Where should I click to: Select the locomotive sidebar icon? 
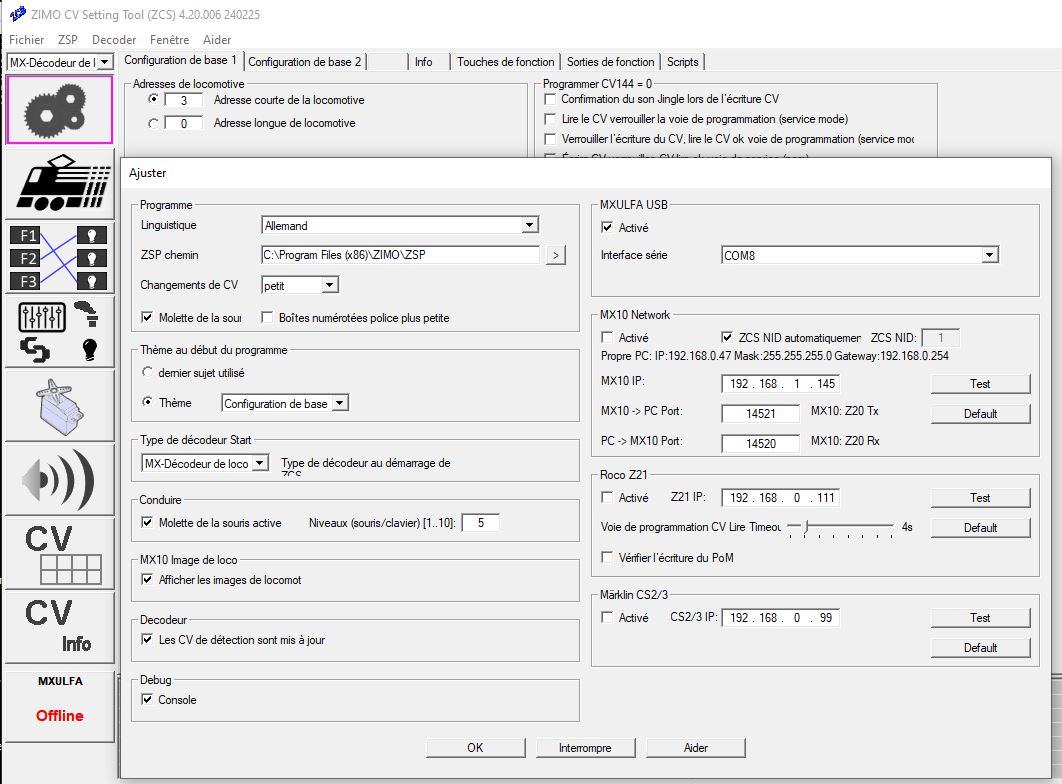[60, 183]
